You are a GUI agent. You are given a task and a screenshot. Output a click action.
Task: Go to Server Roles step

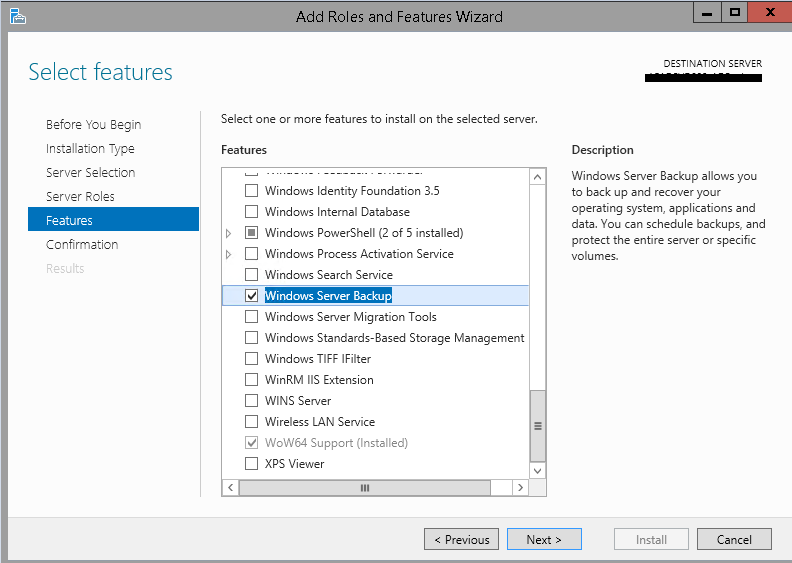pyautogui.click(x=80, y=196)
